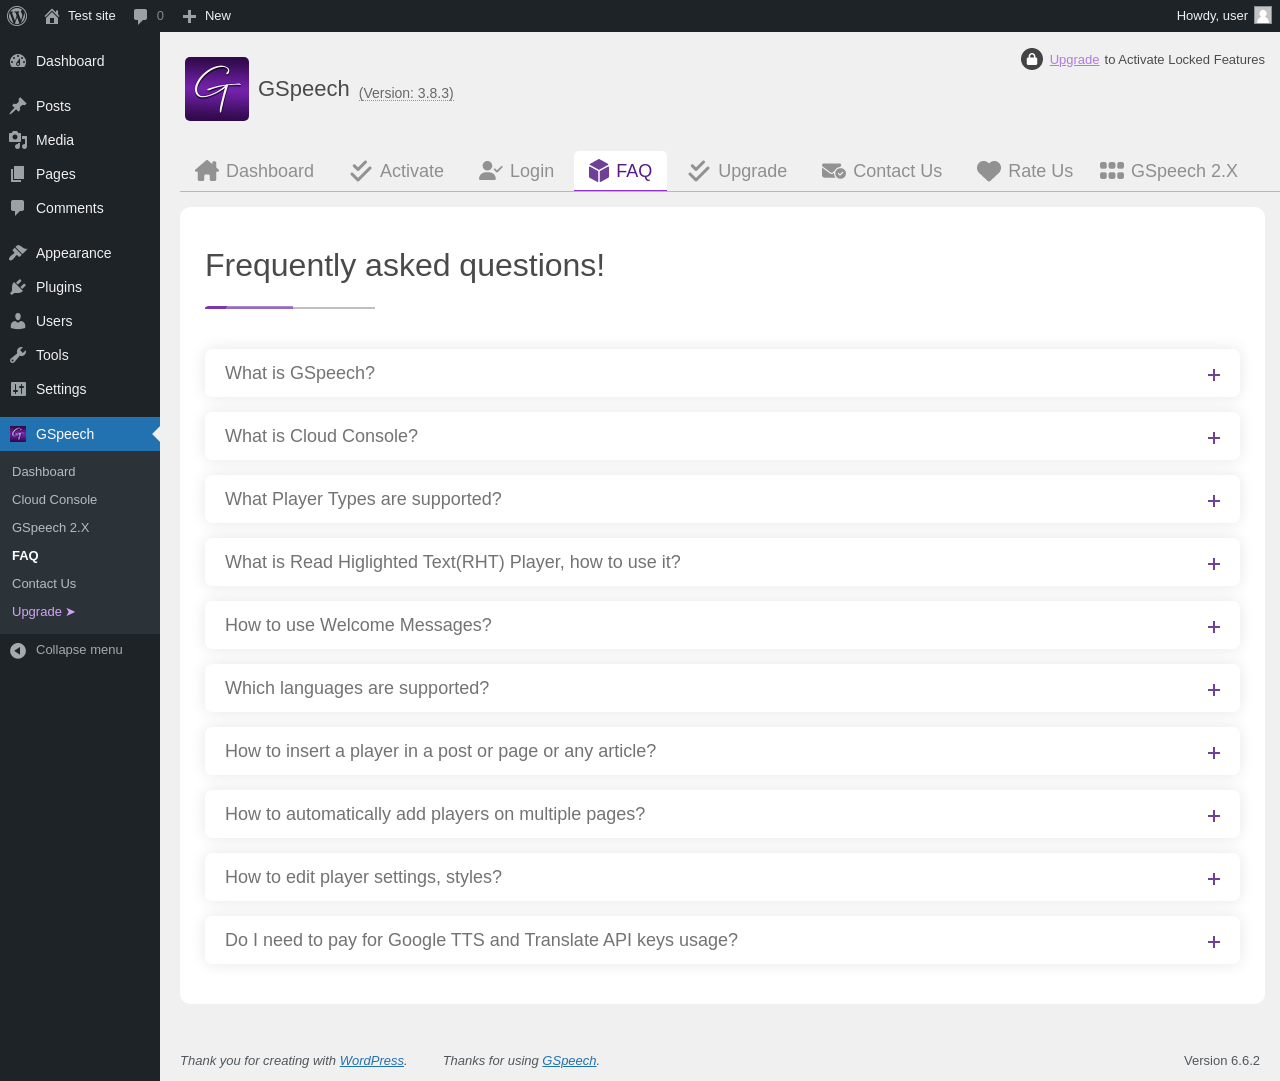Click the Plugins plug icon
1280x1081 pixels.
(x=18, y=287)
